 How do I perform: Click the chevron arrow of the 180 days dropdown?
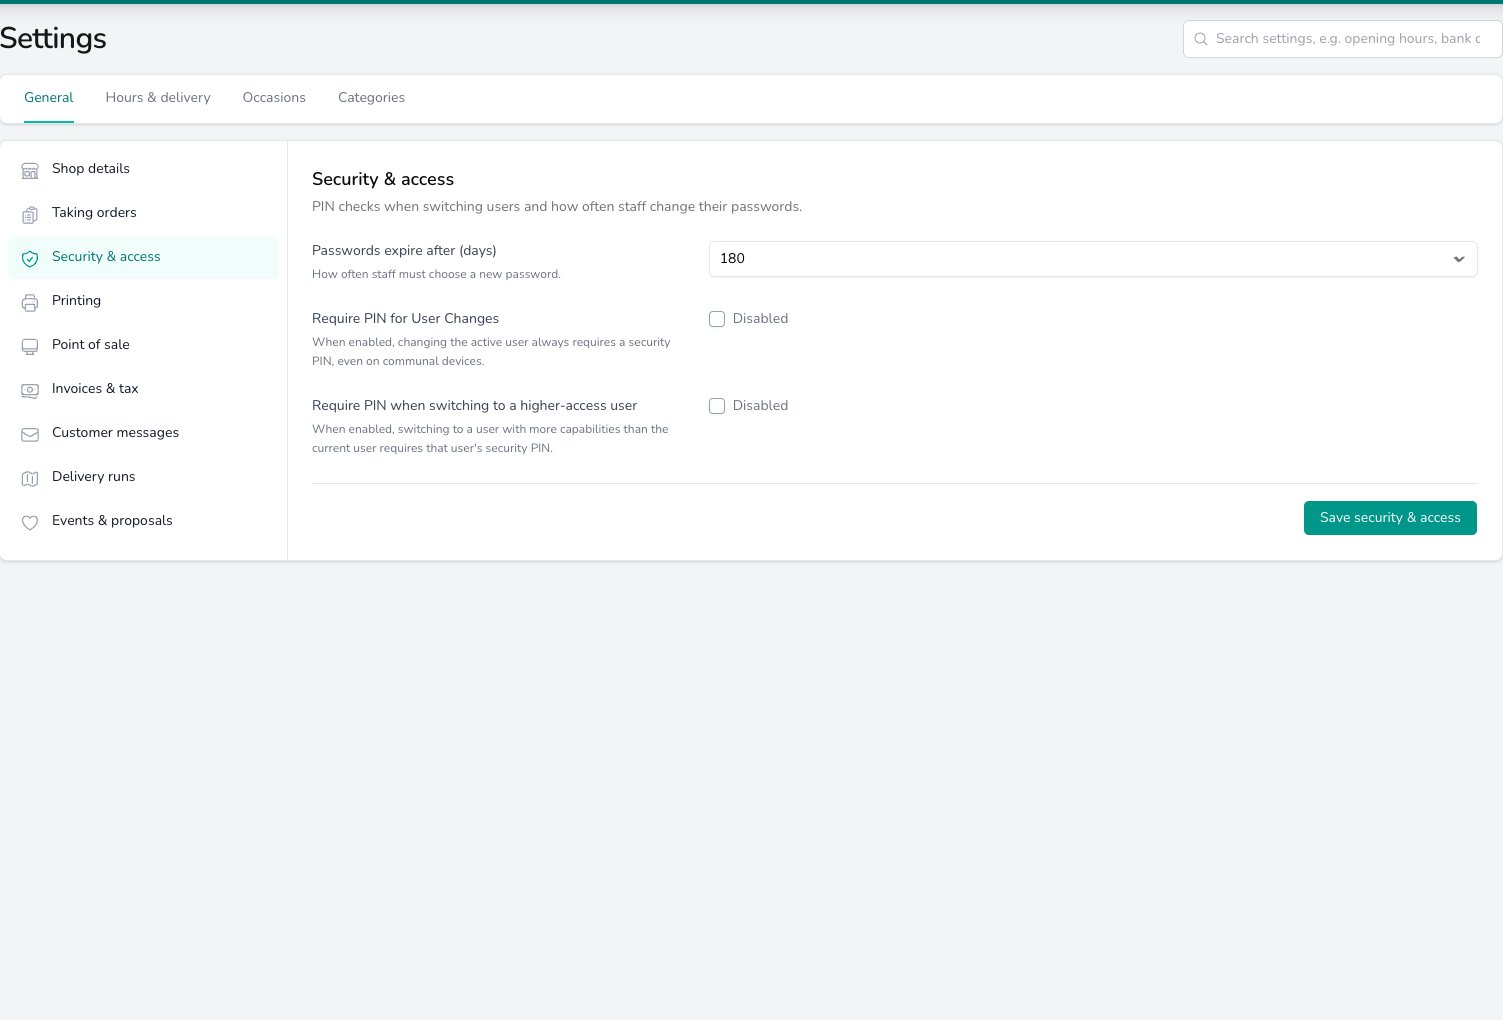tap(1459, 259)
